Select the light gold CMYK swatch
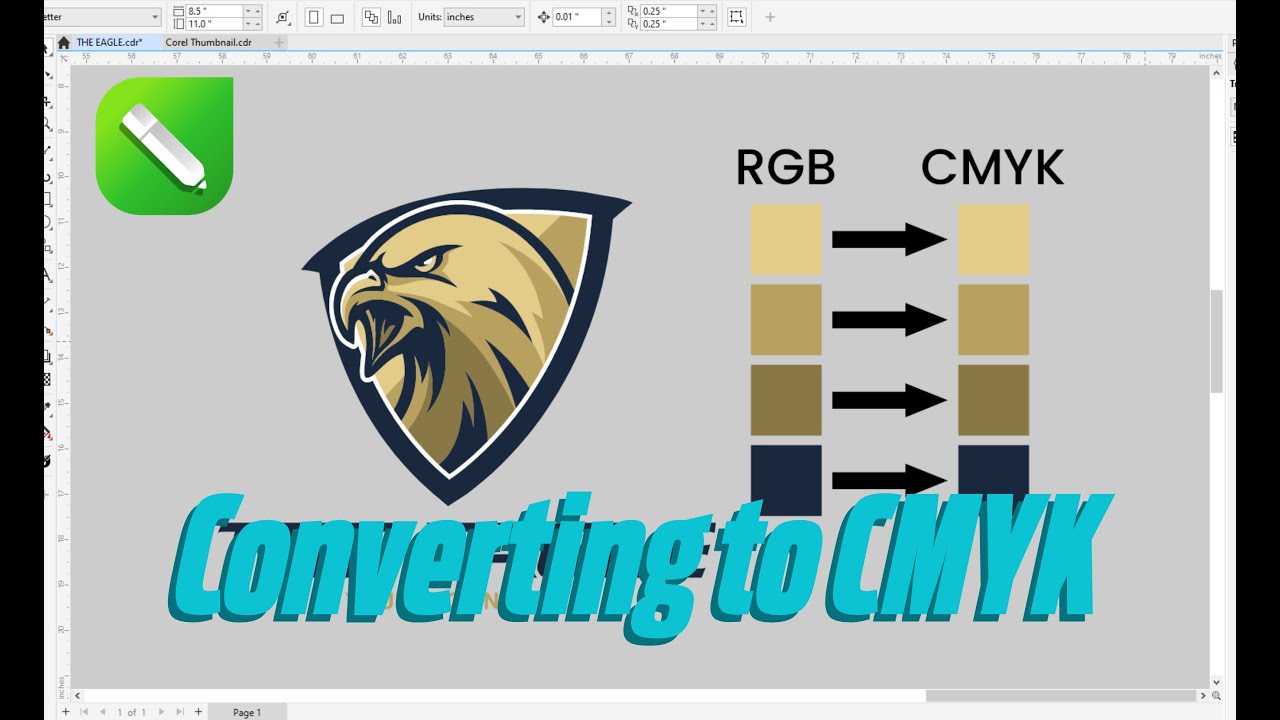 (x=993, y=240)
